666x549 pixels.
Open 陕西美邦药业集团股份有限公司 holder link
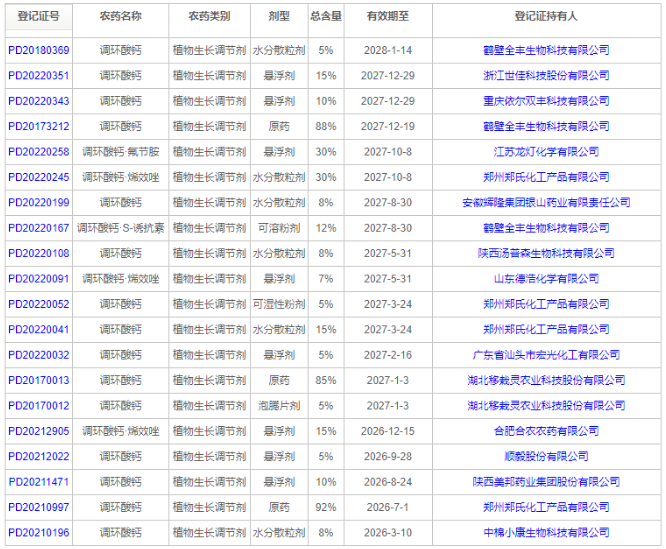coord(546,482)
